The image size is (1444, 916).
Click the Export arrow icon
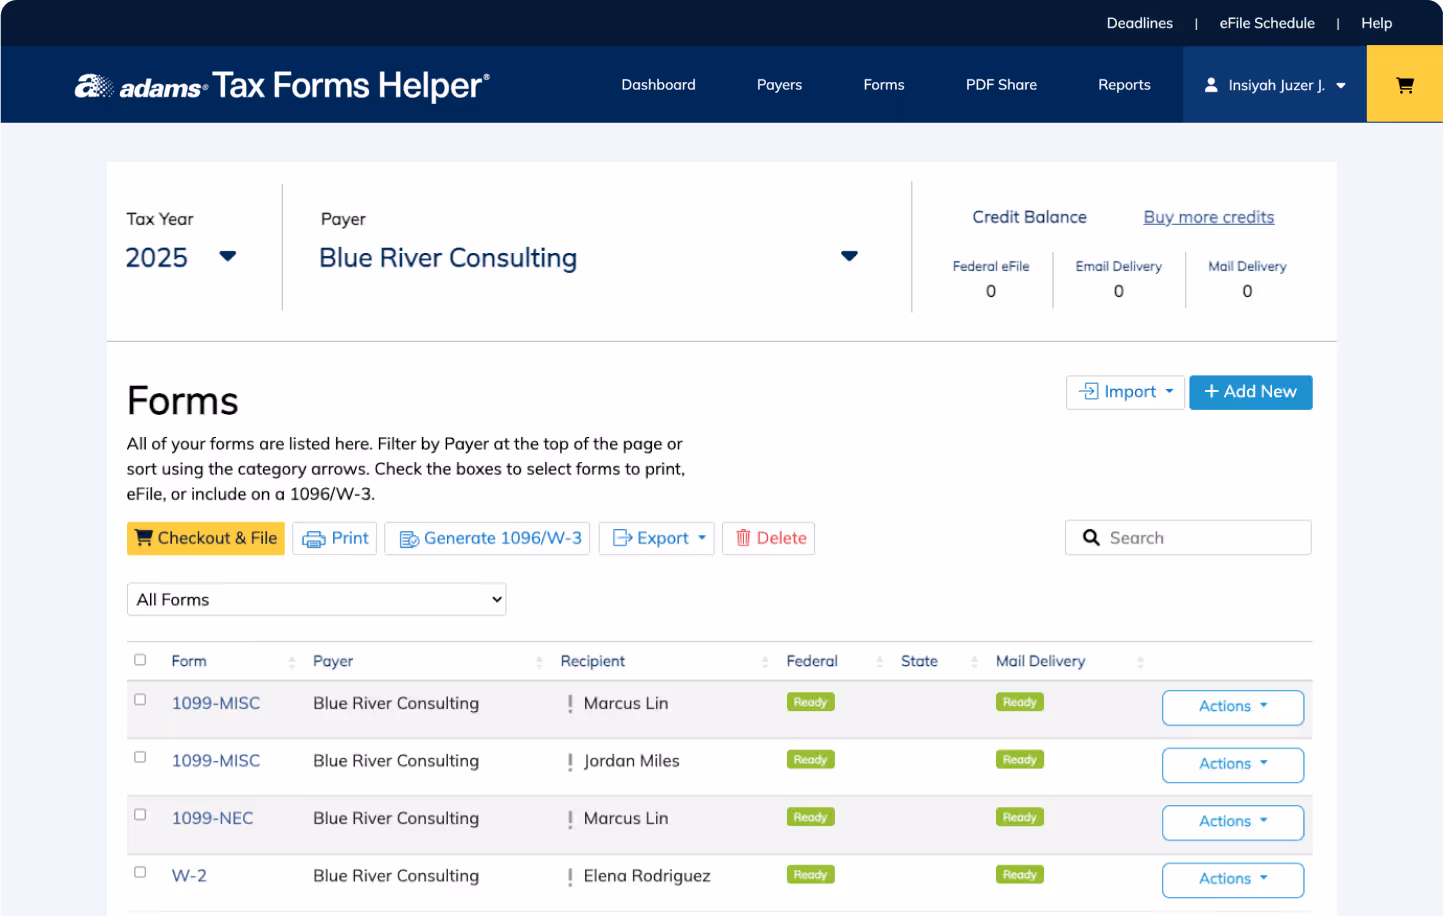[x=701, y=538]
